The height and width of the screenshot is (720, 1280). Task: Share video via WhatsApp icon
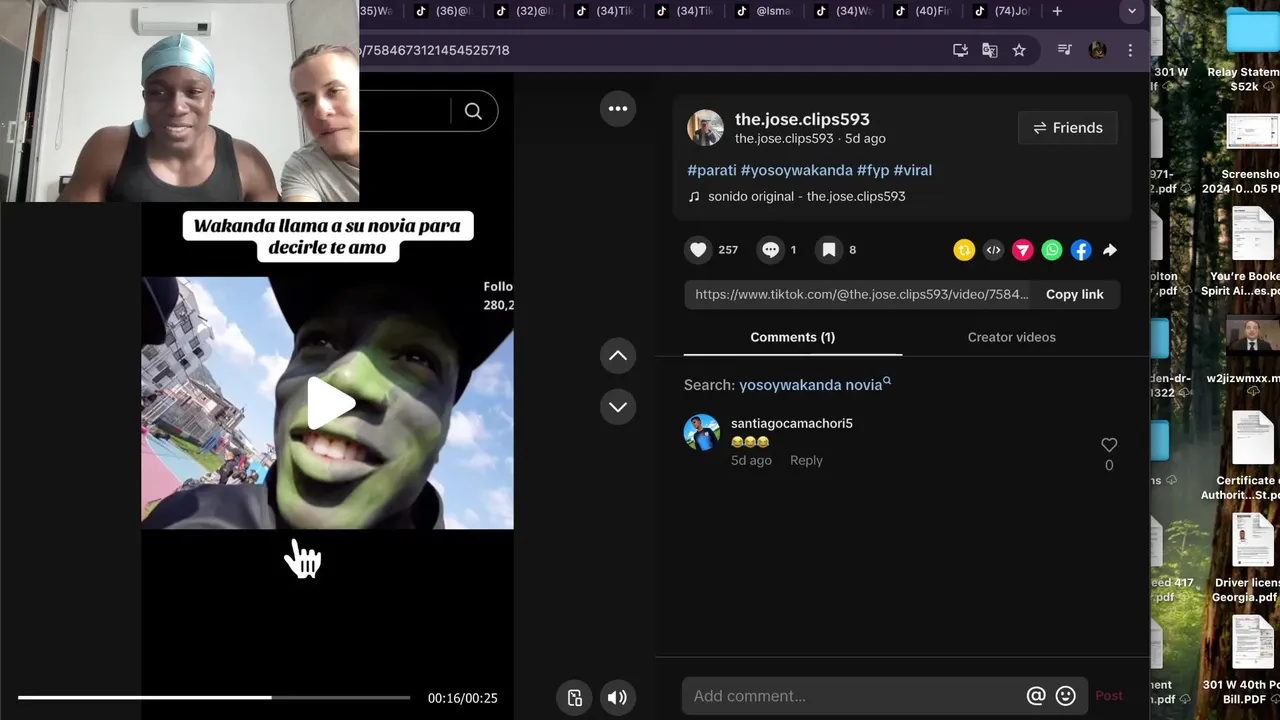(1052, 250)
